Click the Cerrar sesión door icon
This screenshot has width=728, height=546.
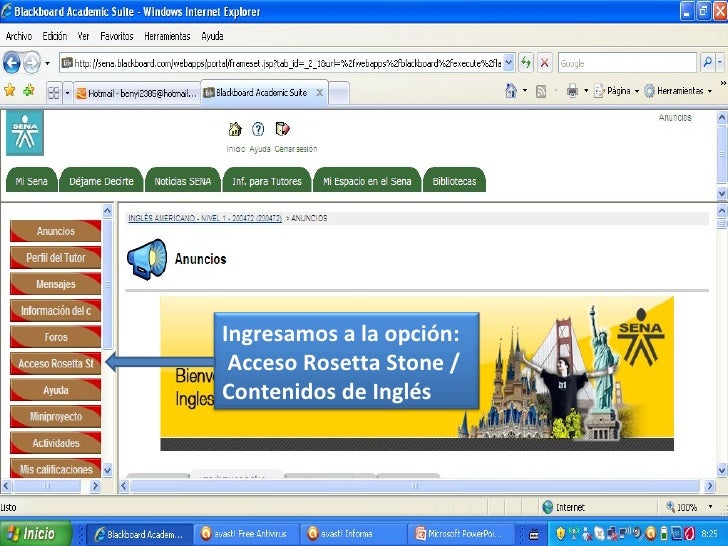(x=282, y=129)
